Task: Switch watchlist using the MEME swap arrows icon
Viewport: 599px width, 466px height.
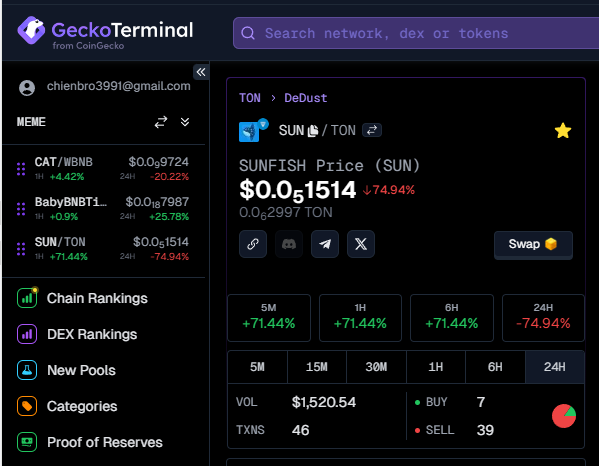Action: [161, 122]
